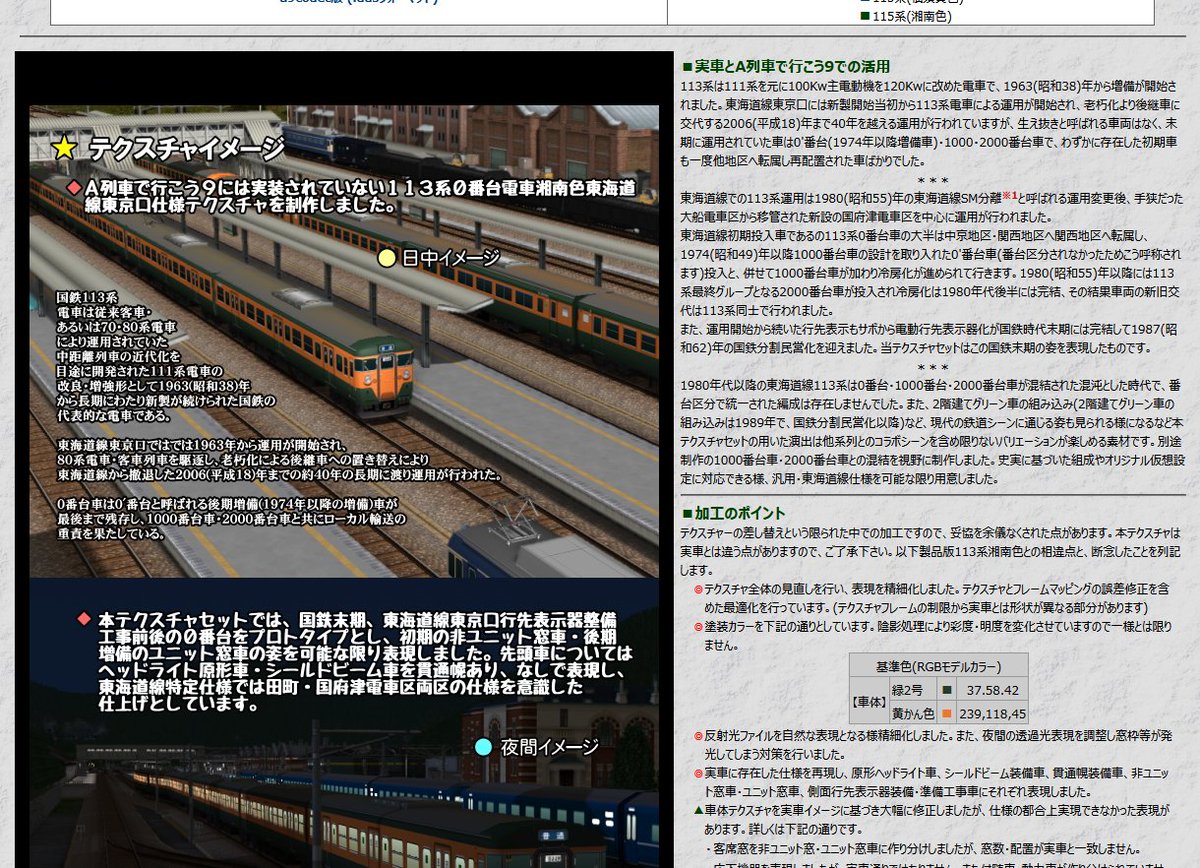Click the paragraph starting 1980年代以降の東海道線113系
The image size is (1200, 868).
click(930, 431)
